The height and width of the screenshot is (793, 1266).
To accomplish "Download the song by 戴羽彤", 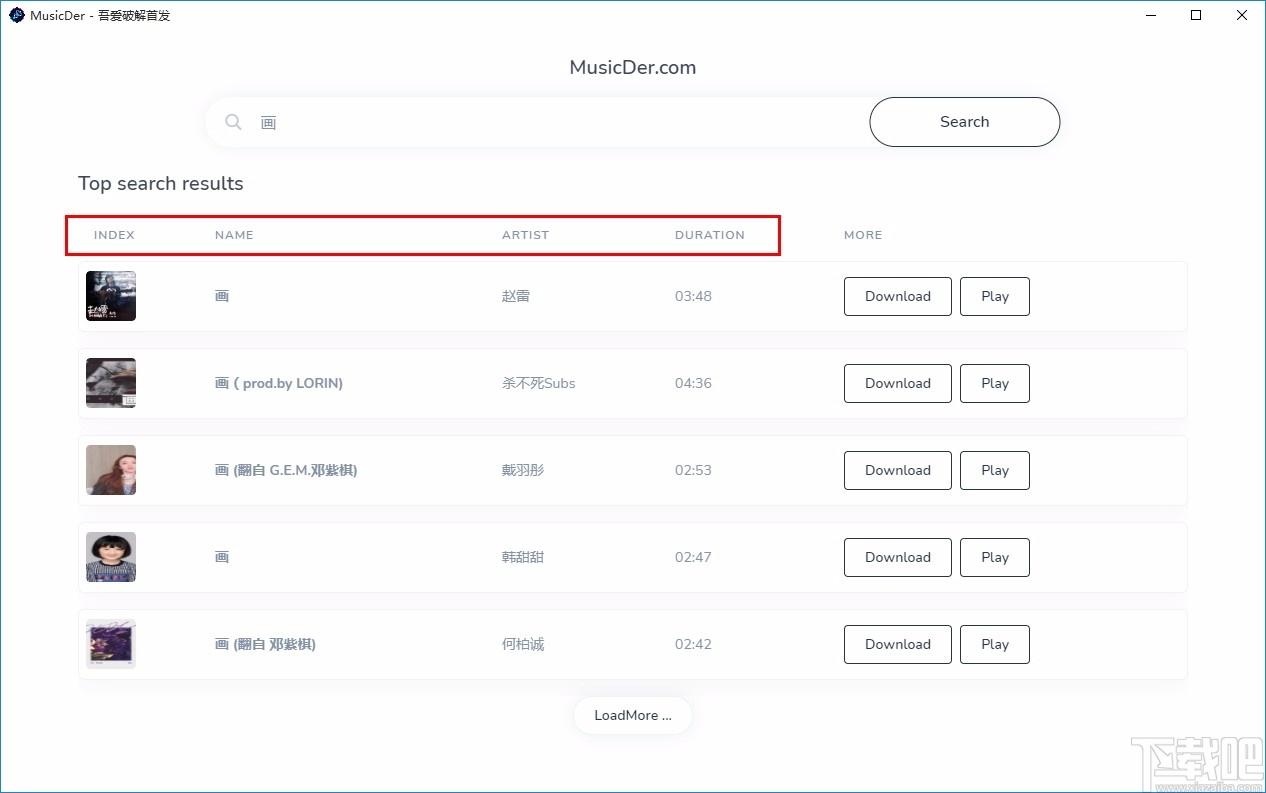I will click(897, 470).
